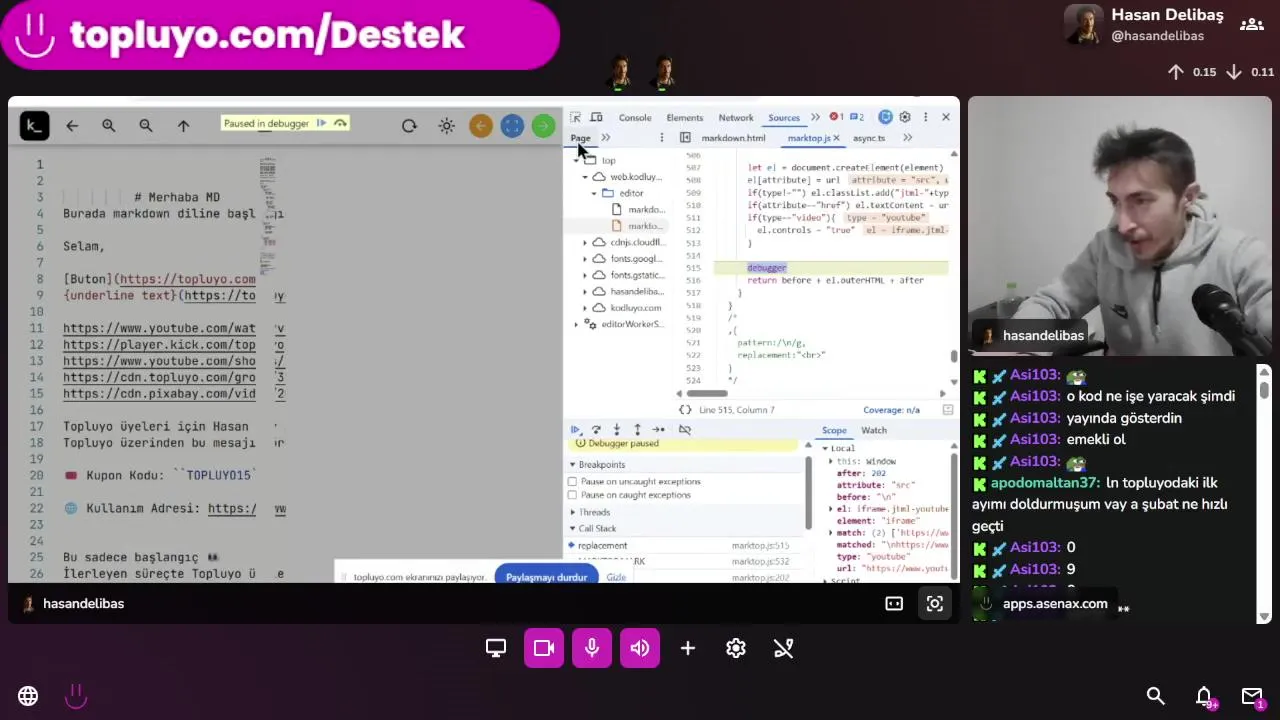Toggle deactivate breakpoints icon
The height and width of the screenshot is (720, 1280).
pyautogui.click(x=685, y=430)
